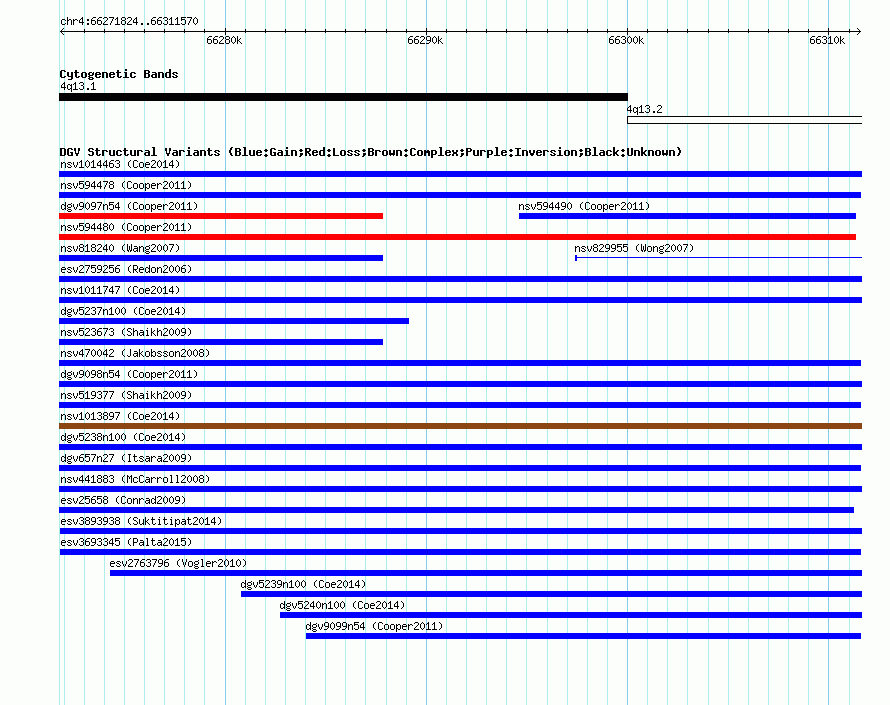The image size is (890, 705).
Task: Click the dgv5238n100 (Coe2014) label
Action: [x=123, y=438]
